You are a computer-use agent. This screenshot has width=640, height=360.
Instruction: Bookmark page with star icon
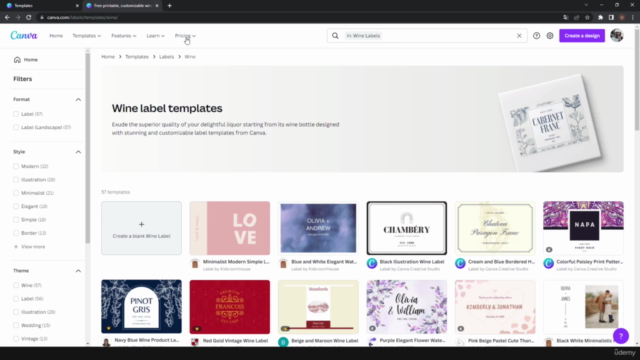click(587, 18)
